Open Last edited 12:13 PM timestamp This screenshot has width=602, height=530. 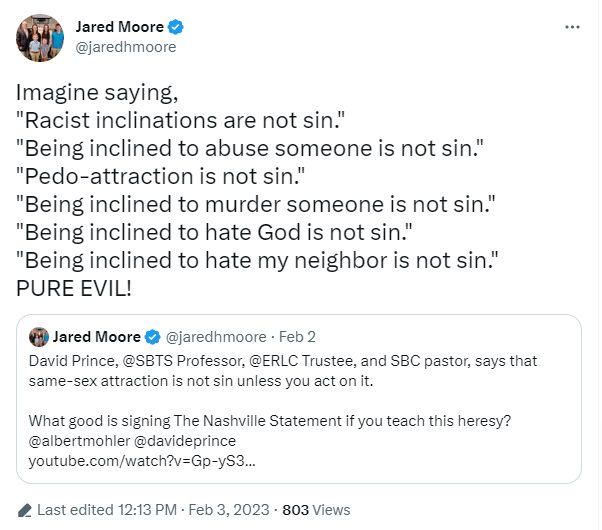click(107, 510)
